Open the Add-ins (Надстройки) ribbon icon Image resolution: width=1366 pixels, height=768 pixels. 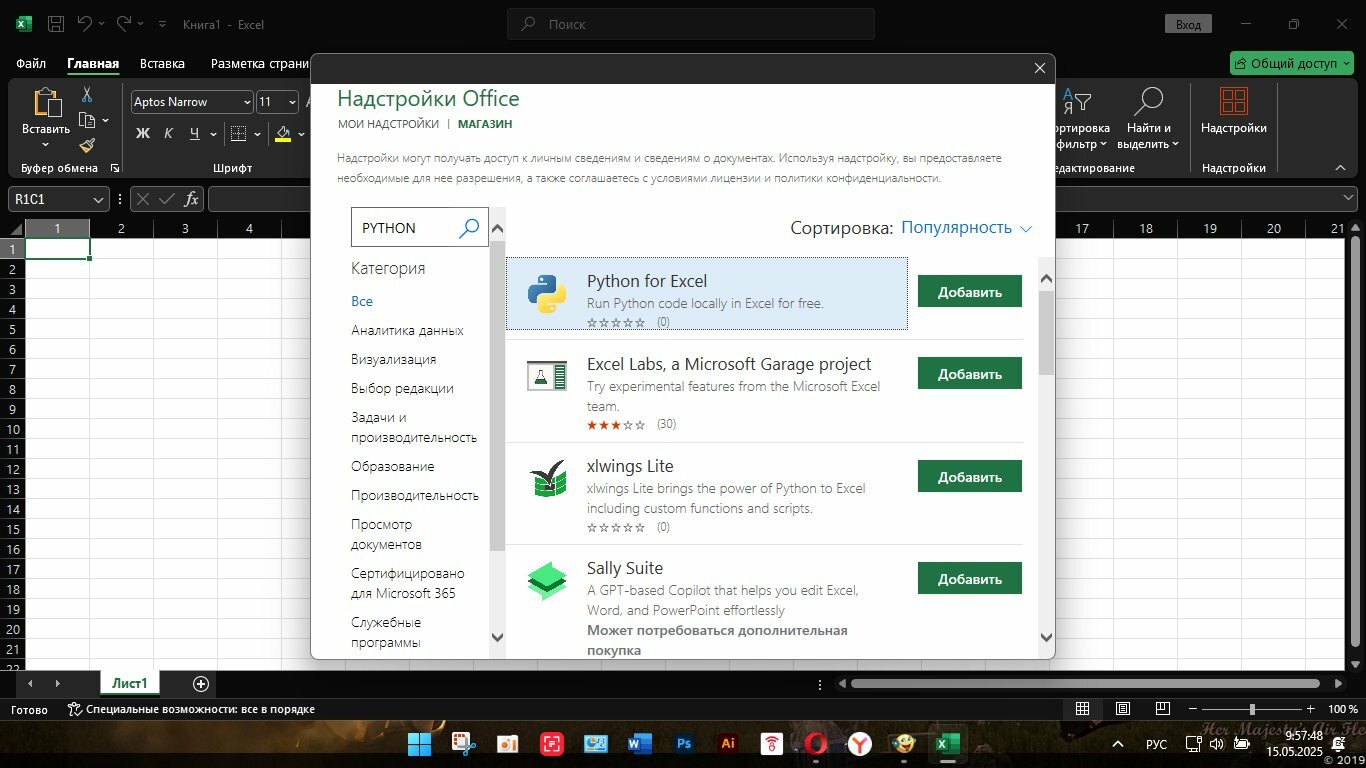[1234, 101]
